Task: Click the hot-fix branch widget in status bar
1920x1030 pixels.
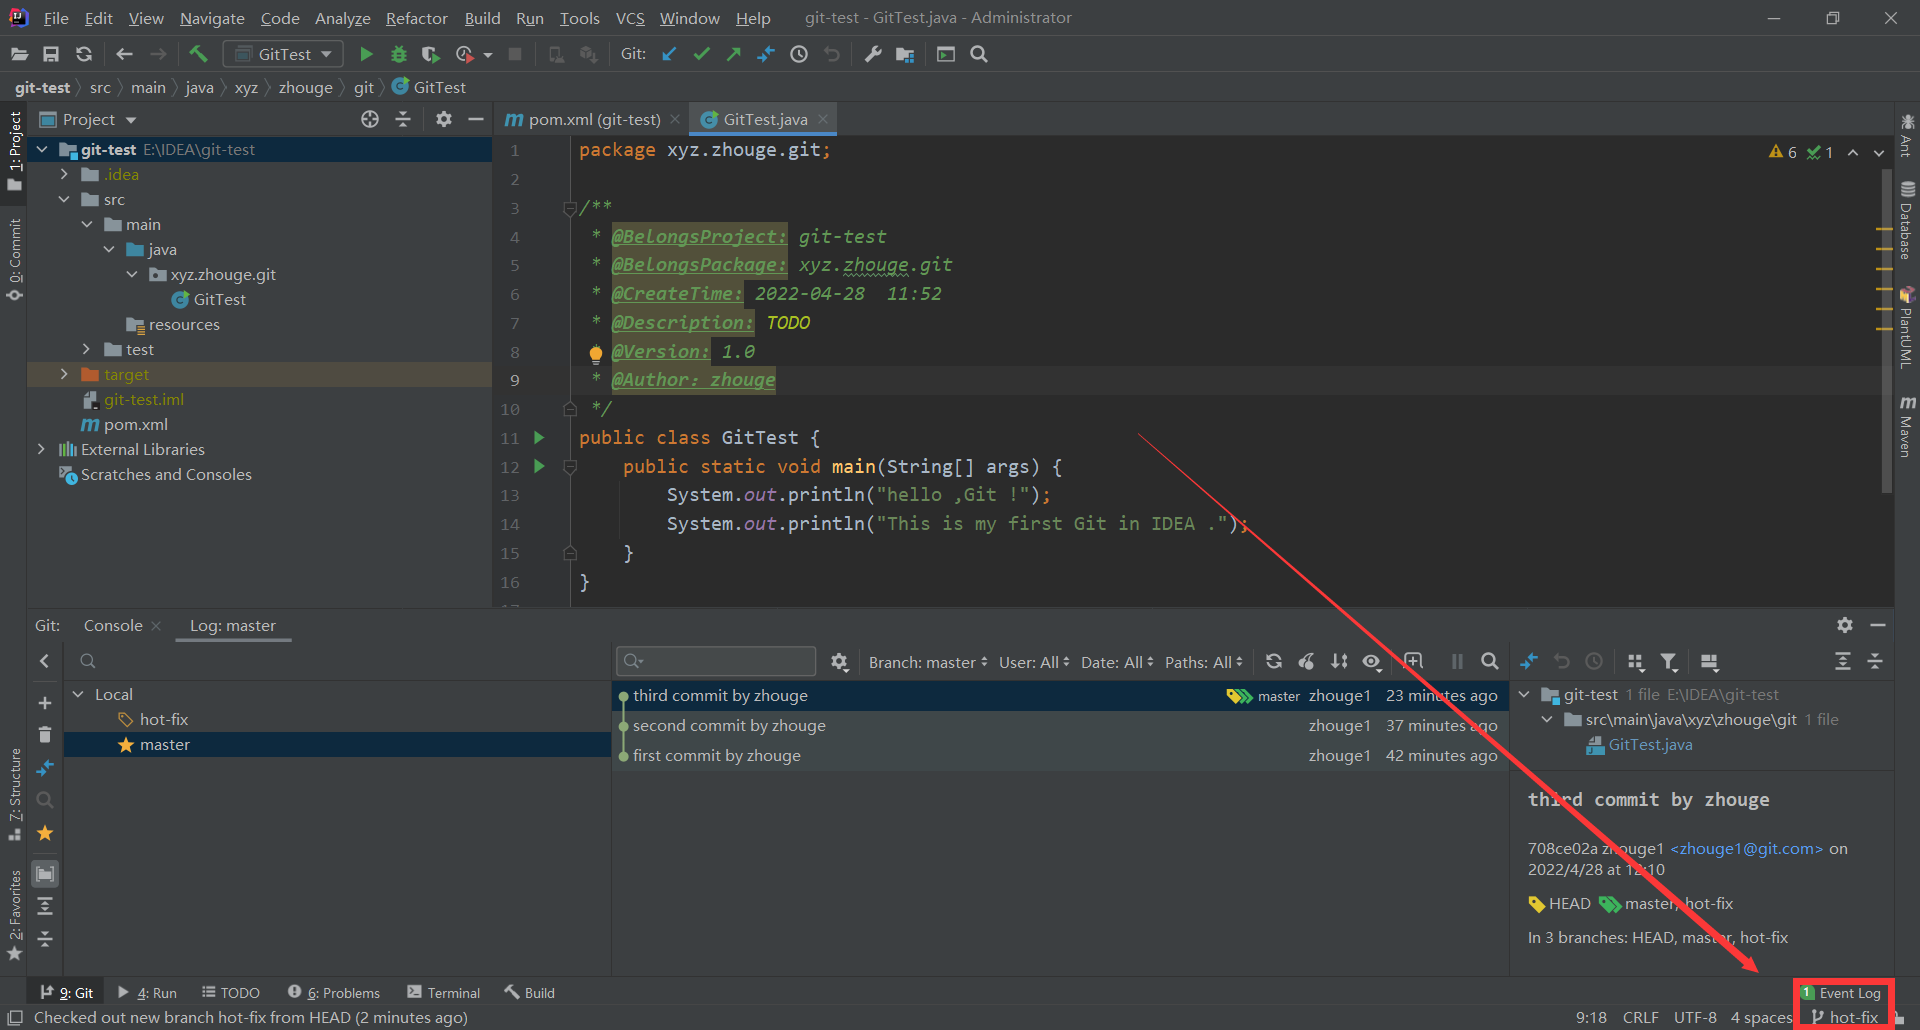Action: 1845,1017
